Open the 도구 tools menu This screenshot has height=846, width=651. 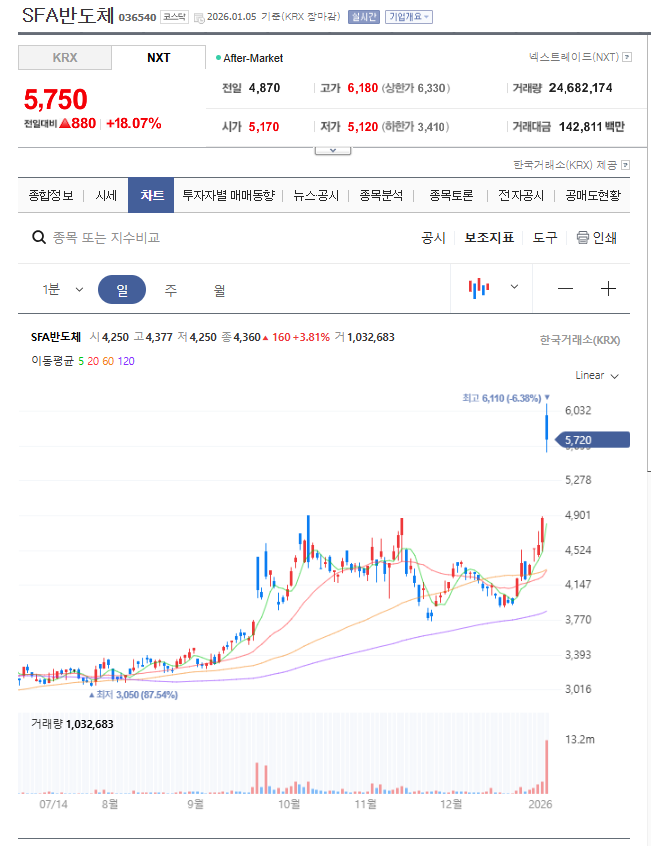(545, 238)
